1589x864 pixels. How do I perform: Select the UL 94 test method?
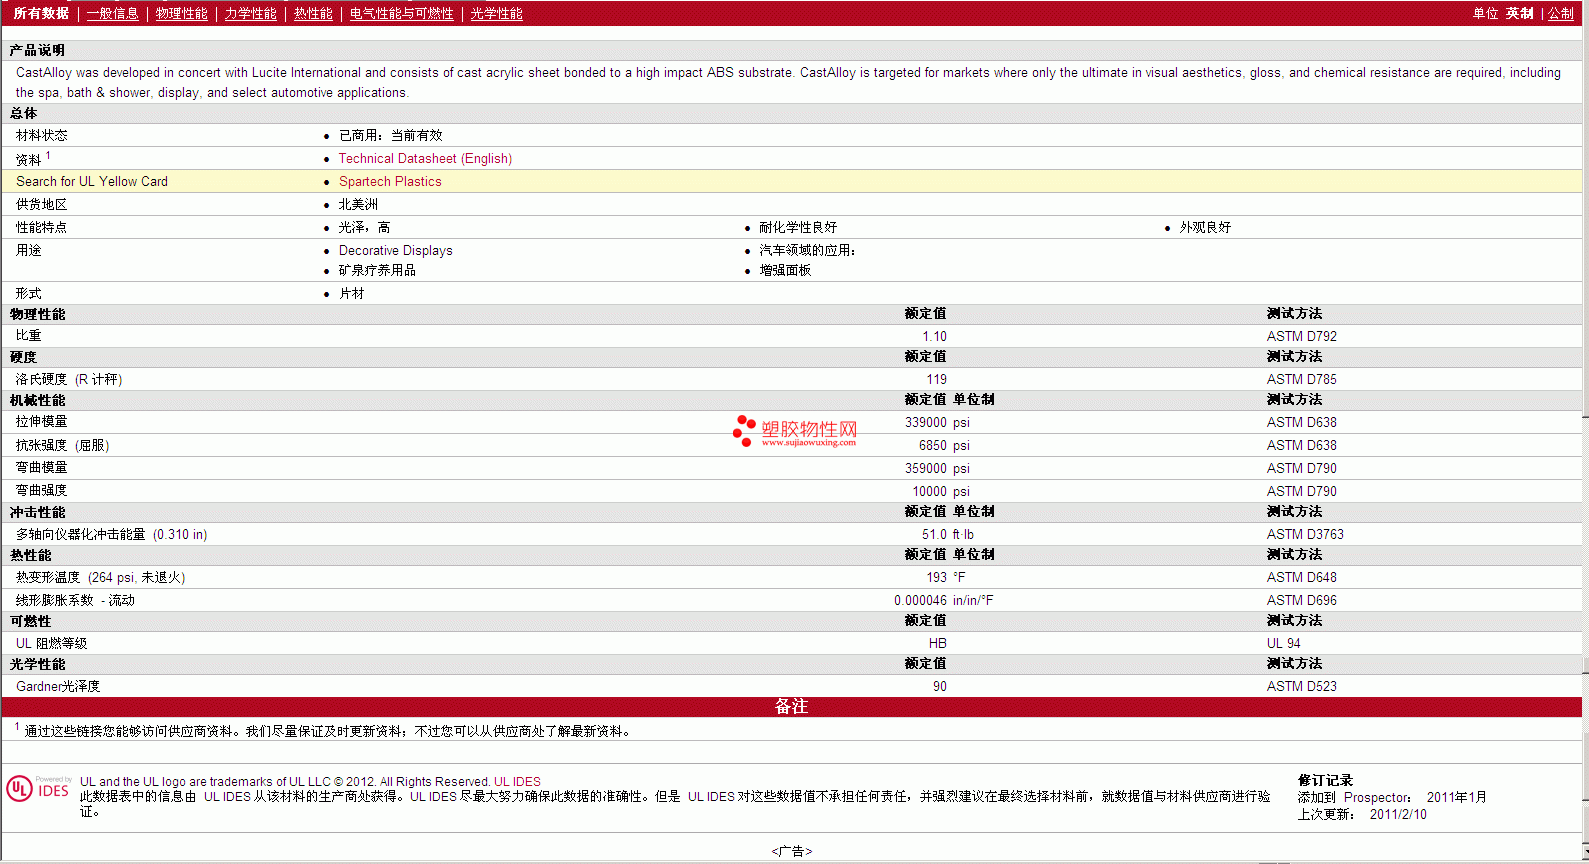[x=1284, y=643]
